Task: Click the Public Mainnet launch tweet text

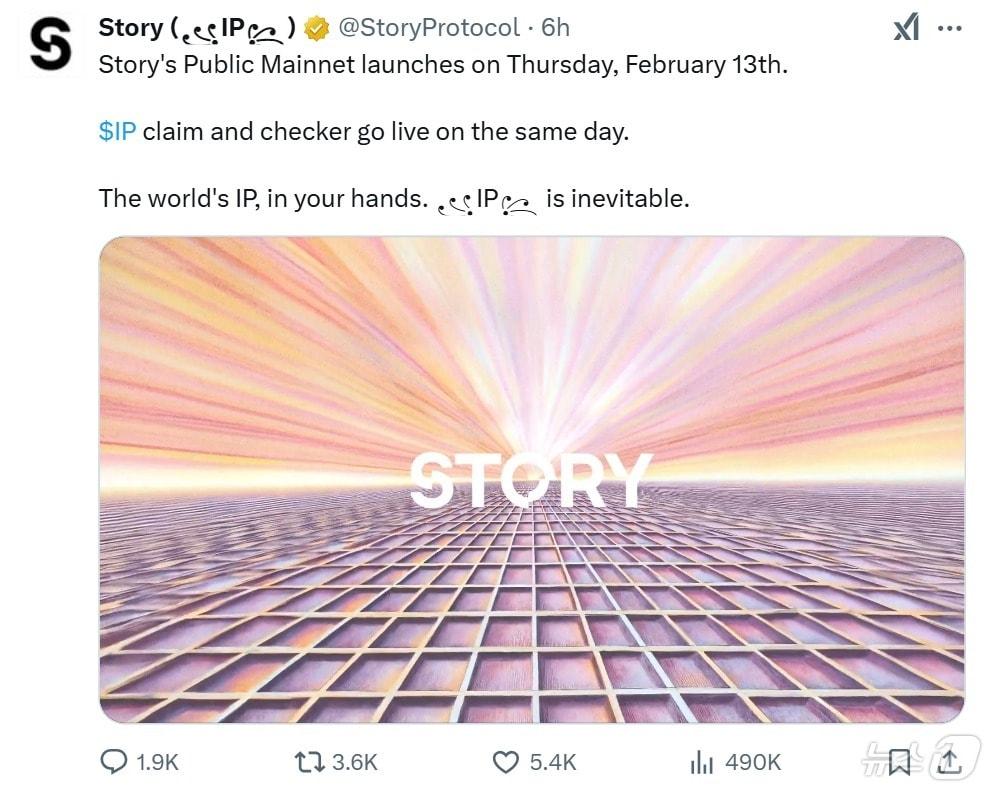Action: pos(442,65)
